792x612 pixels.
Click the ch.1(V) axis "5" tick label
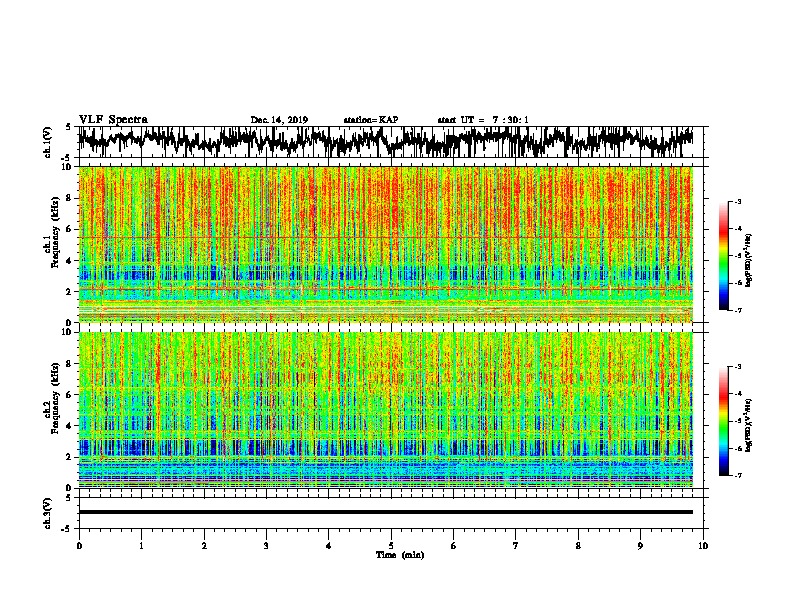(68, 127)
